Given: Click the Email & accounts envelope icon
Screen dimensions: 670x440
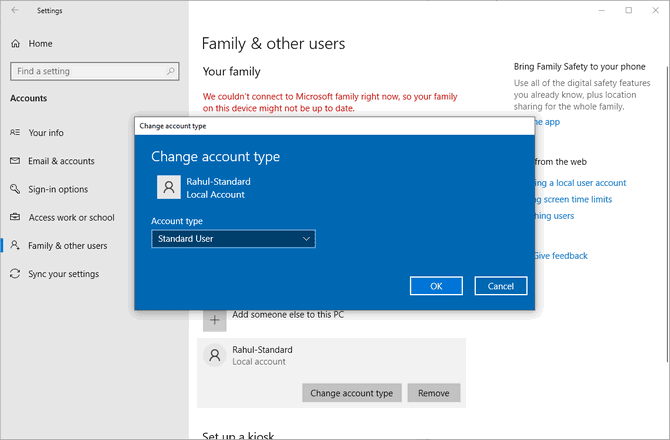Looking at the screenshot, I should (16, 161).
